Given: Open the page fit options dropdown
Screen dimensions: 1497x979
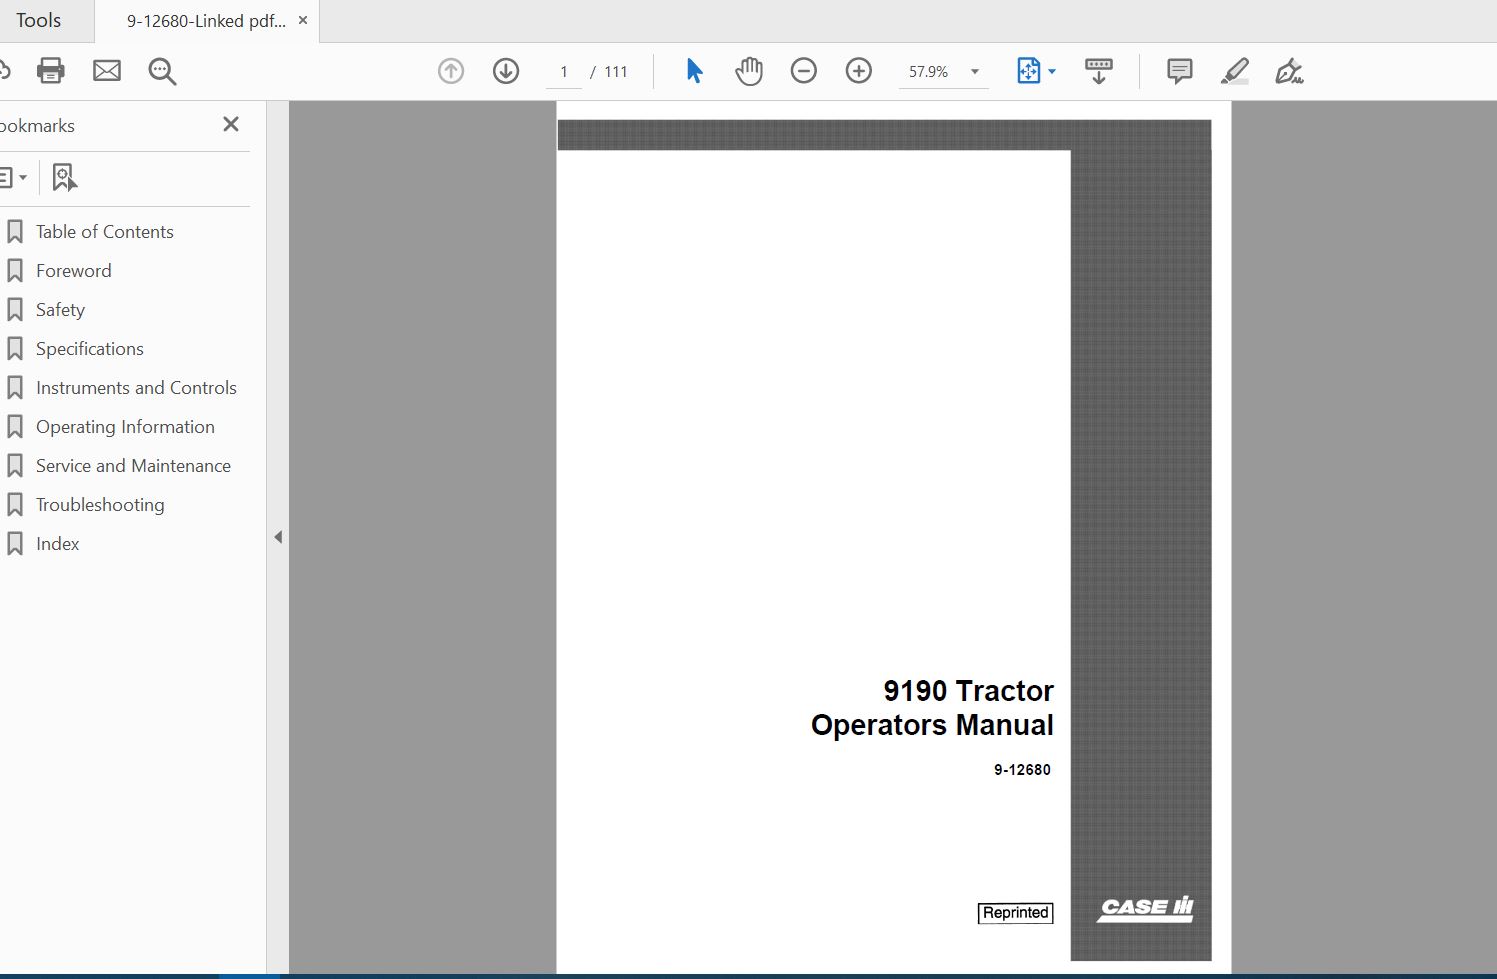Looking at the screenshot, I should point(1049,71).
